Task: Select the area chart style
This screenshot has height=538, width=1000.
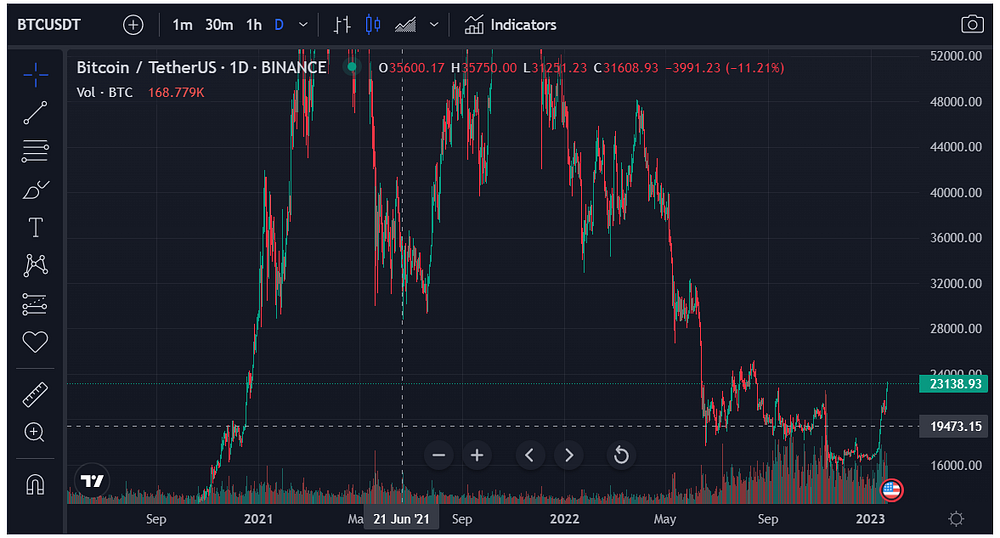Action: click(x=406, y=25)
